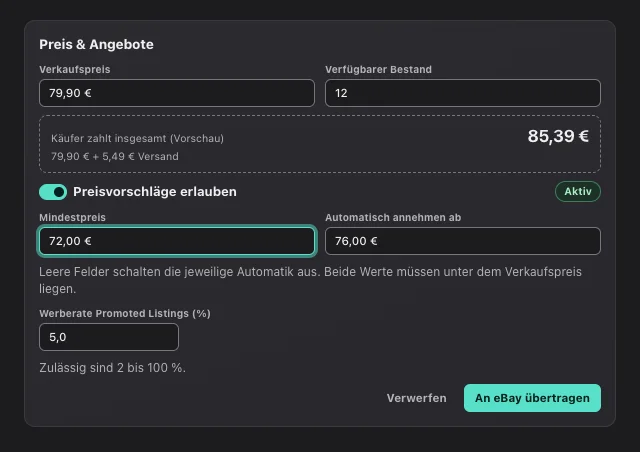The image size is (640, 452).
Task: Click the Verfügbarer Bestand label
Action: (378, 69)
